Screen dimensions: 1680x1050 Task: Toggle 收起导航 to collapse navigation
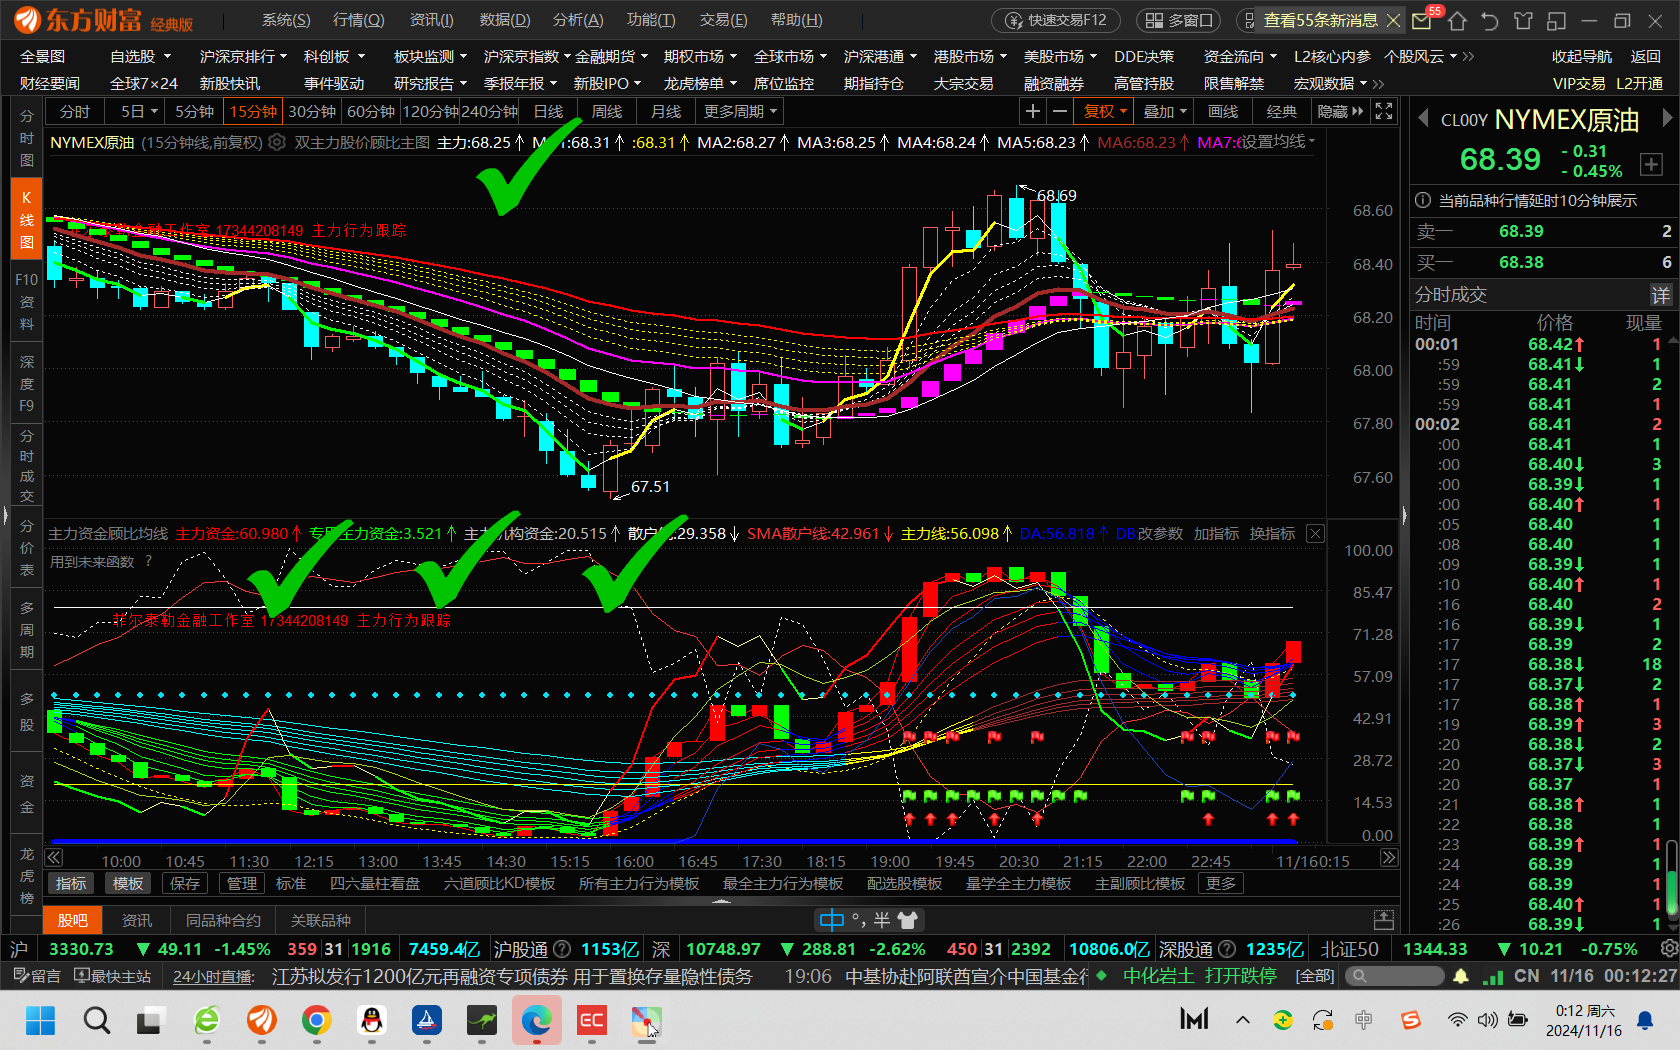tap(1582, 57)
